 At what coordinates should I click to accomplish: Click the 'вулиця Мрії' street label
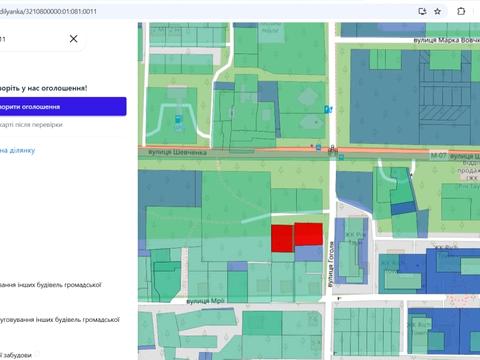205,301
